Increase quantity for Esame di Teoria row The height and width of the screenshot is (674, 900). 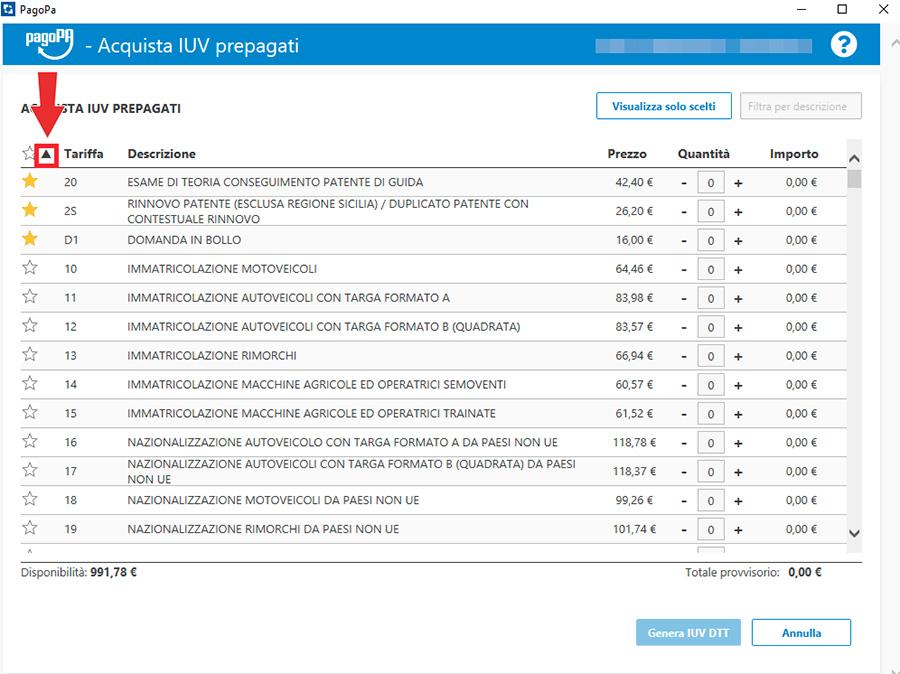pyautogui.click(x=739, y=183)
